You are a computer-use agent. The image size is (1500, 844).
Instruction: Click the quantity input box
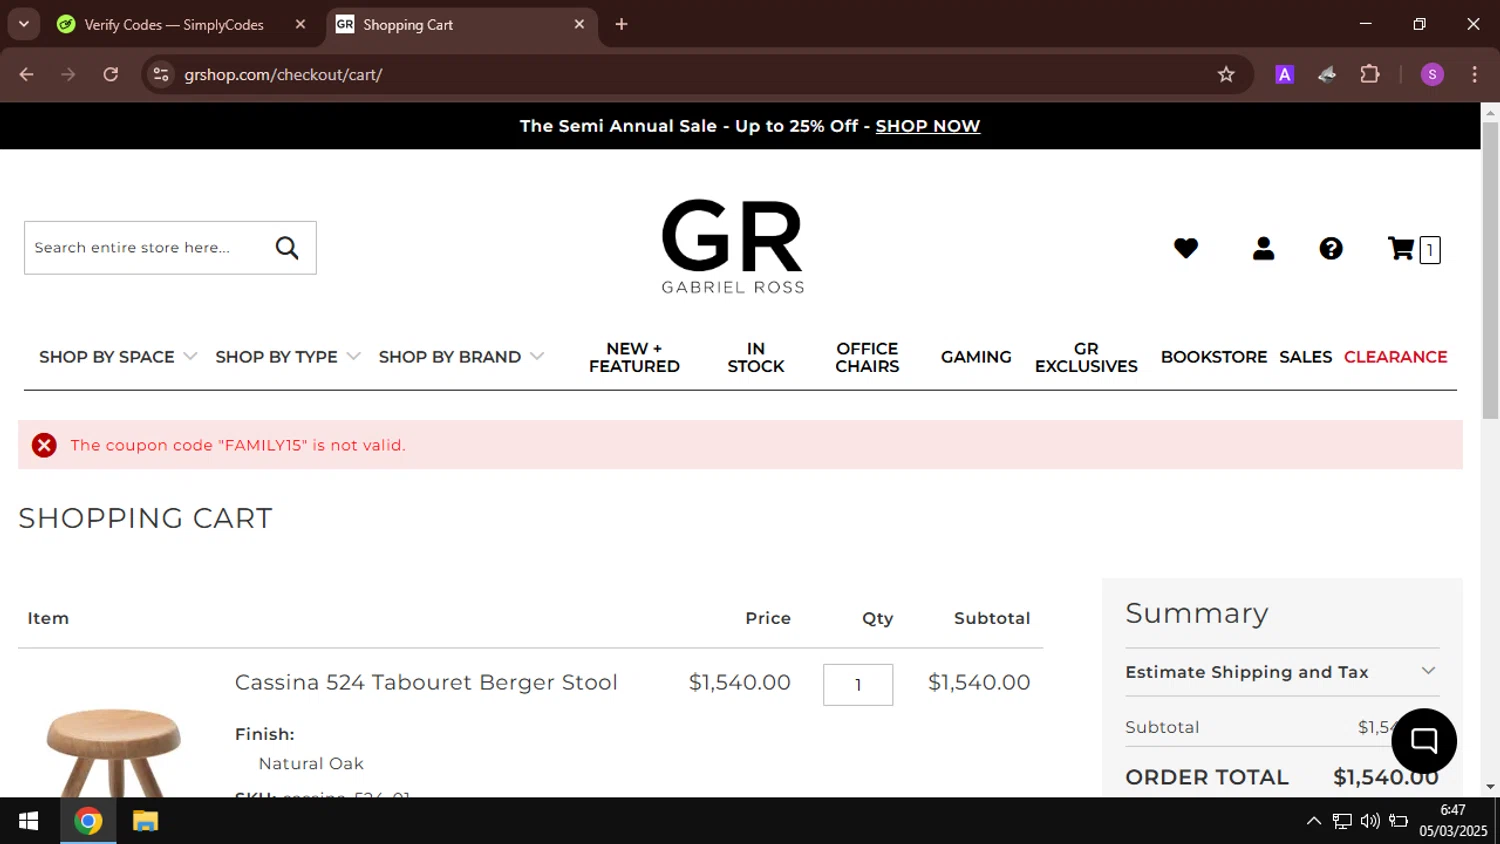858,685
